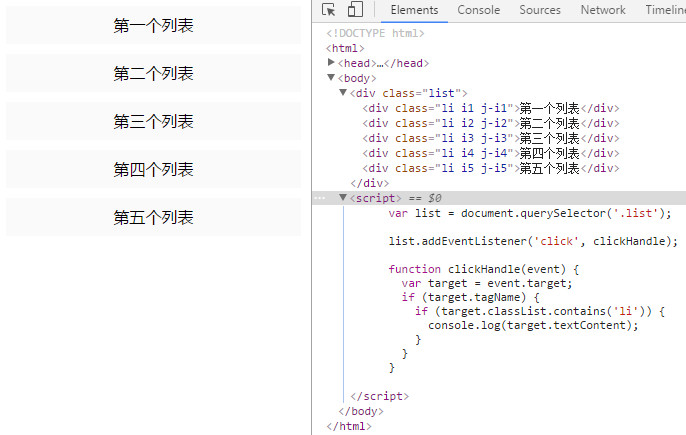Open the Timeline tab

pos(665,10)
